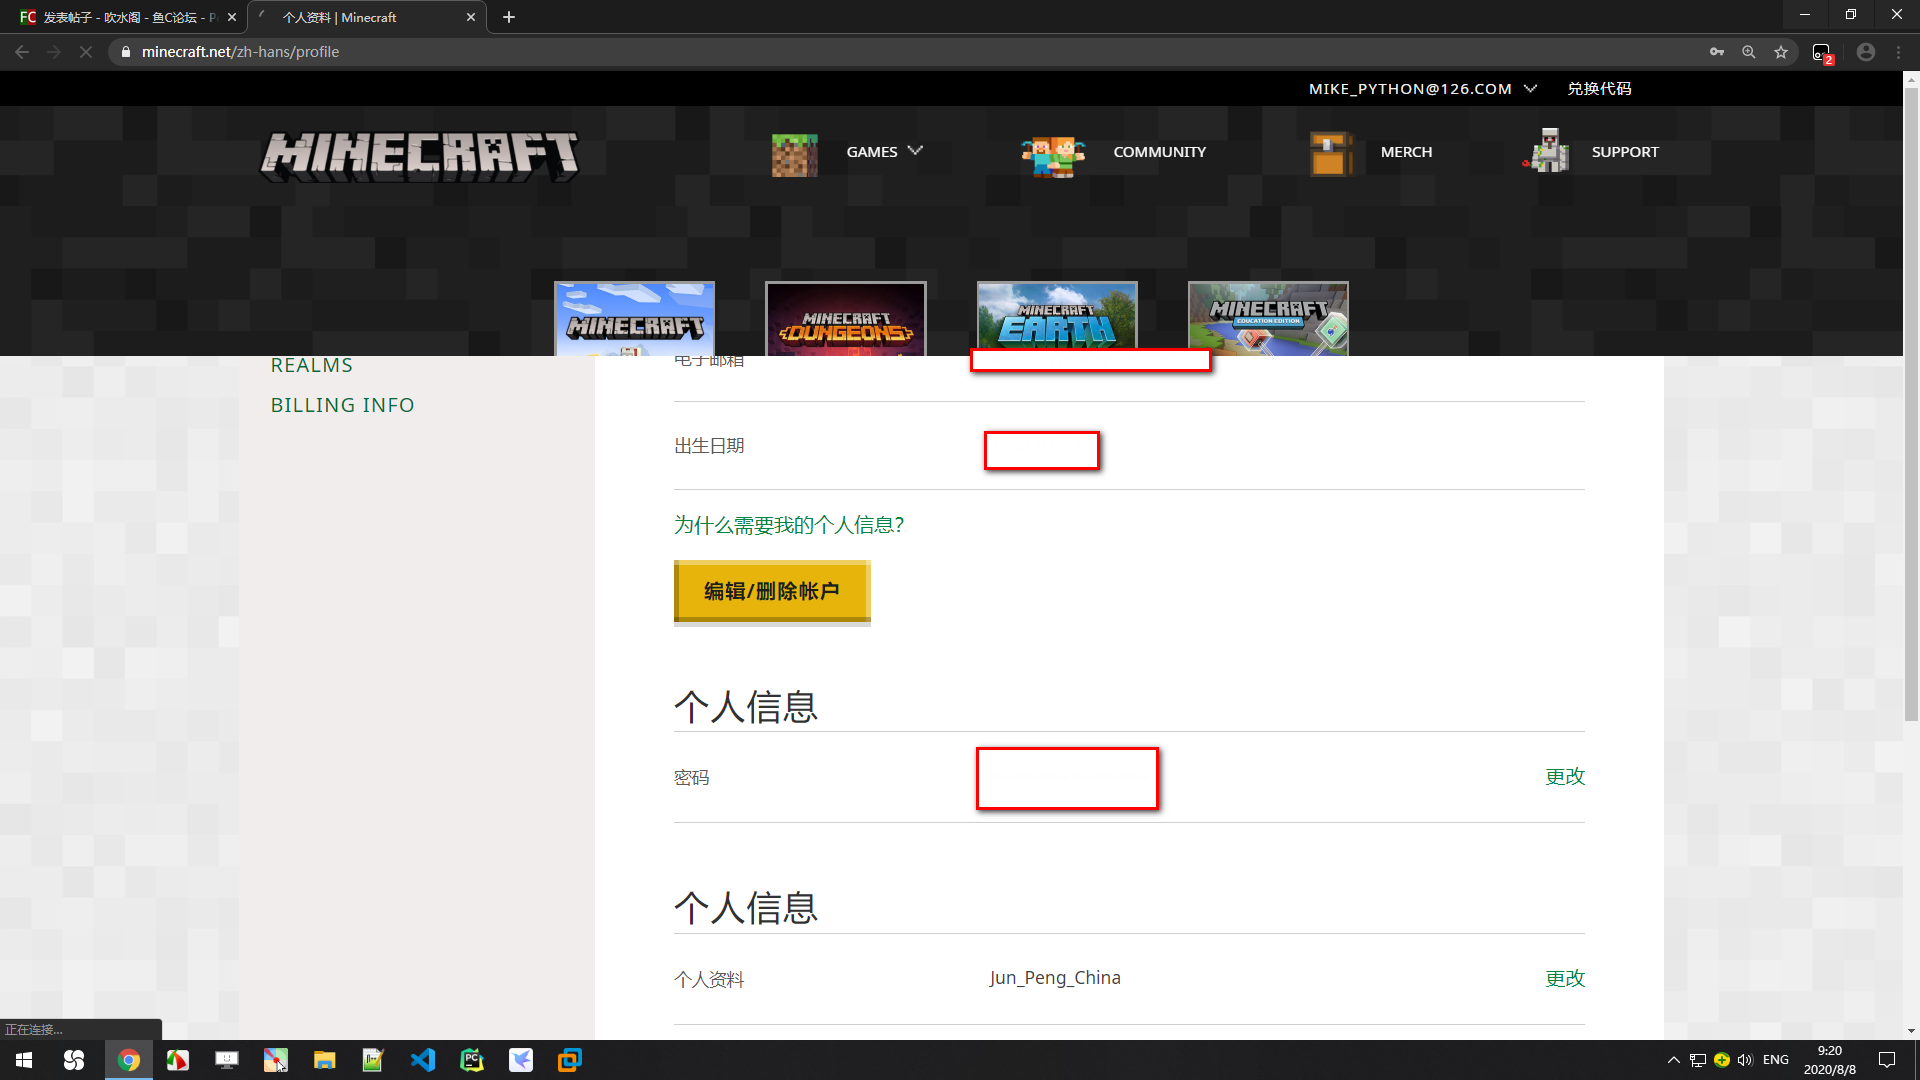The width and height of the screenshot is (1920, 1080).
Task: Open the SUPPORT menu item
Action: pyautogui.click(x=1625, y=152)
